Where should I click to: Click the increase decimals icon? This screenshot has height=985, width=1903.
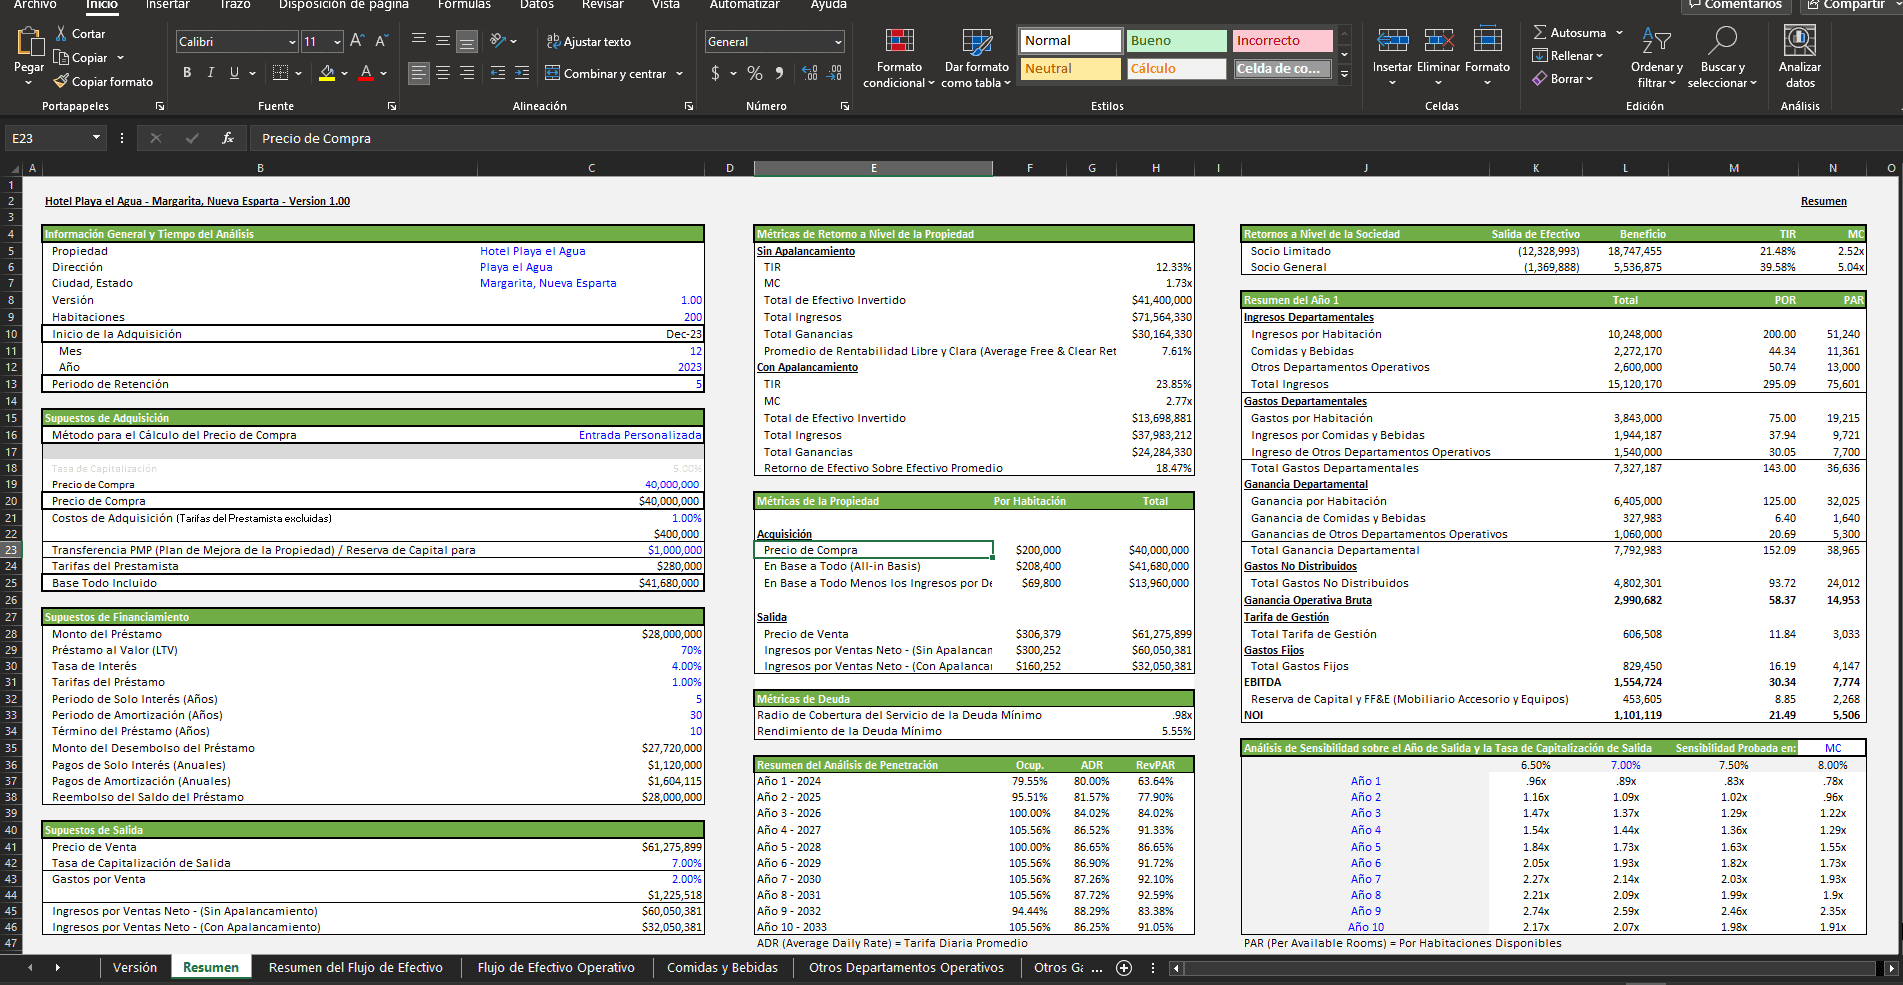click(x=810, y=73)
